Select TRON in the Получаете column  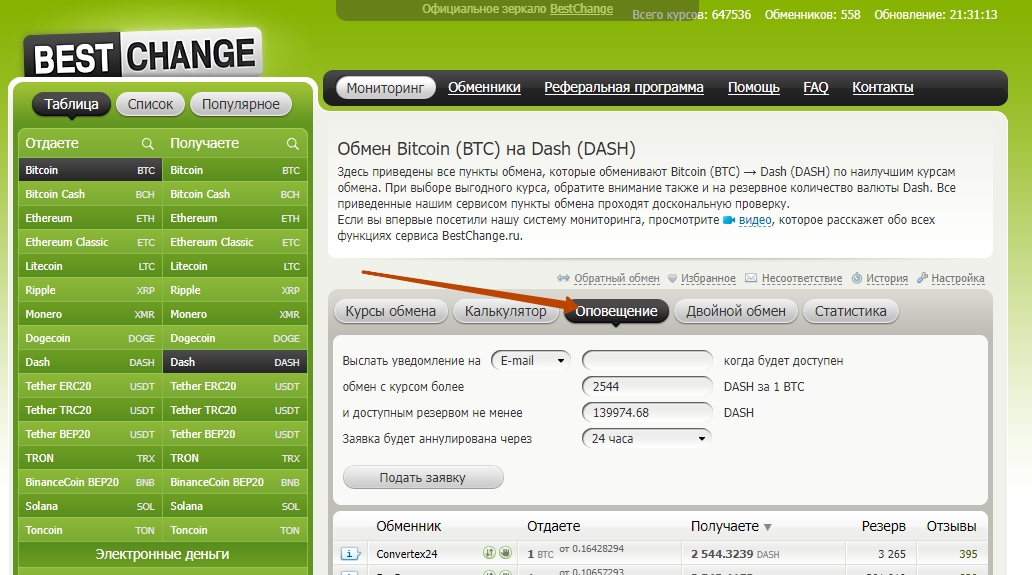(x=235, y=459)
